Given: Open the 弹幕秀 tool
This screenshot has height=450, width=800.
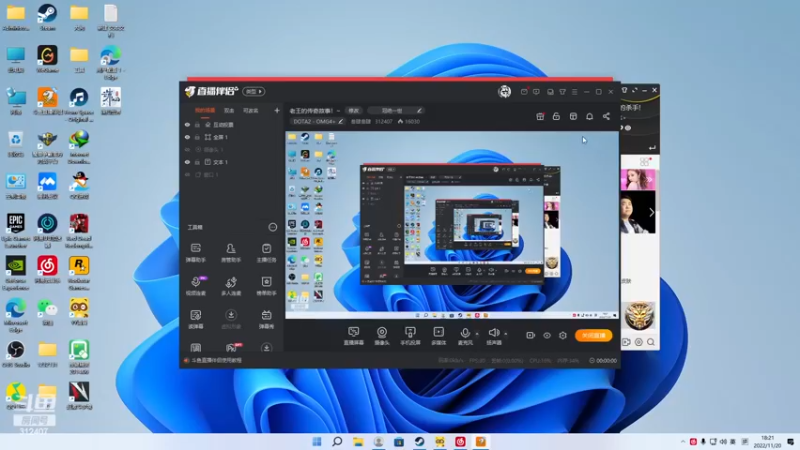Looking at the screenshot, I should (x=266, y=319).
